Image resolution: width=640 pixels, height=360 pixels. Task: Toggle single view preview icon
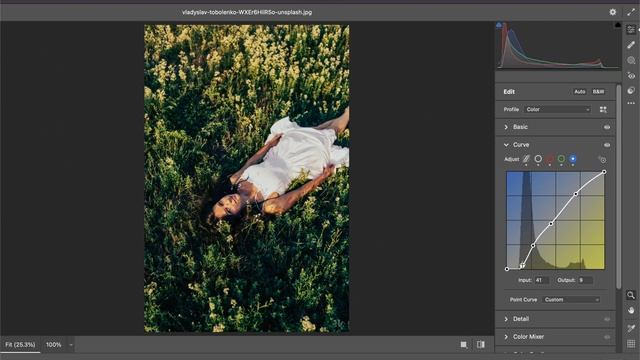[464, 345]
